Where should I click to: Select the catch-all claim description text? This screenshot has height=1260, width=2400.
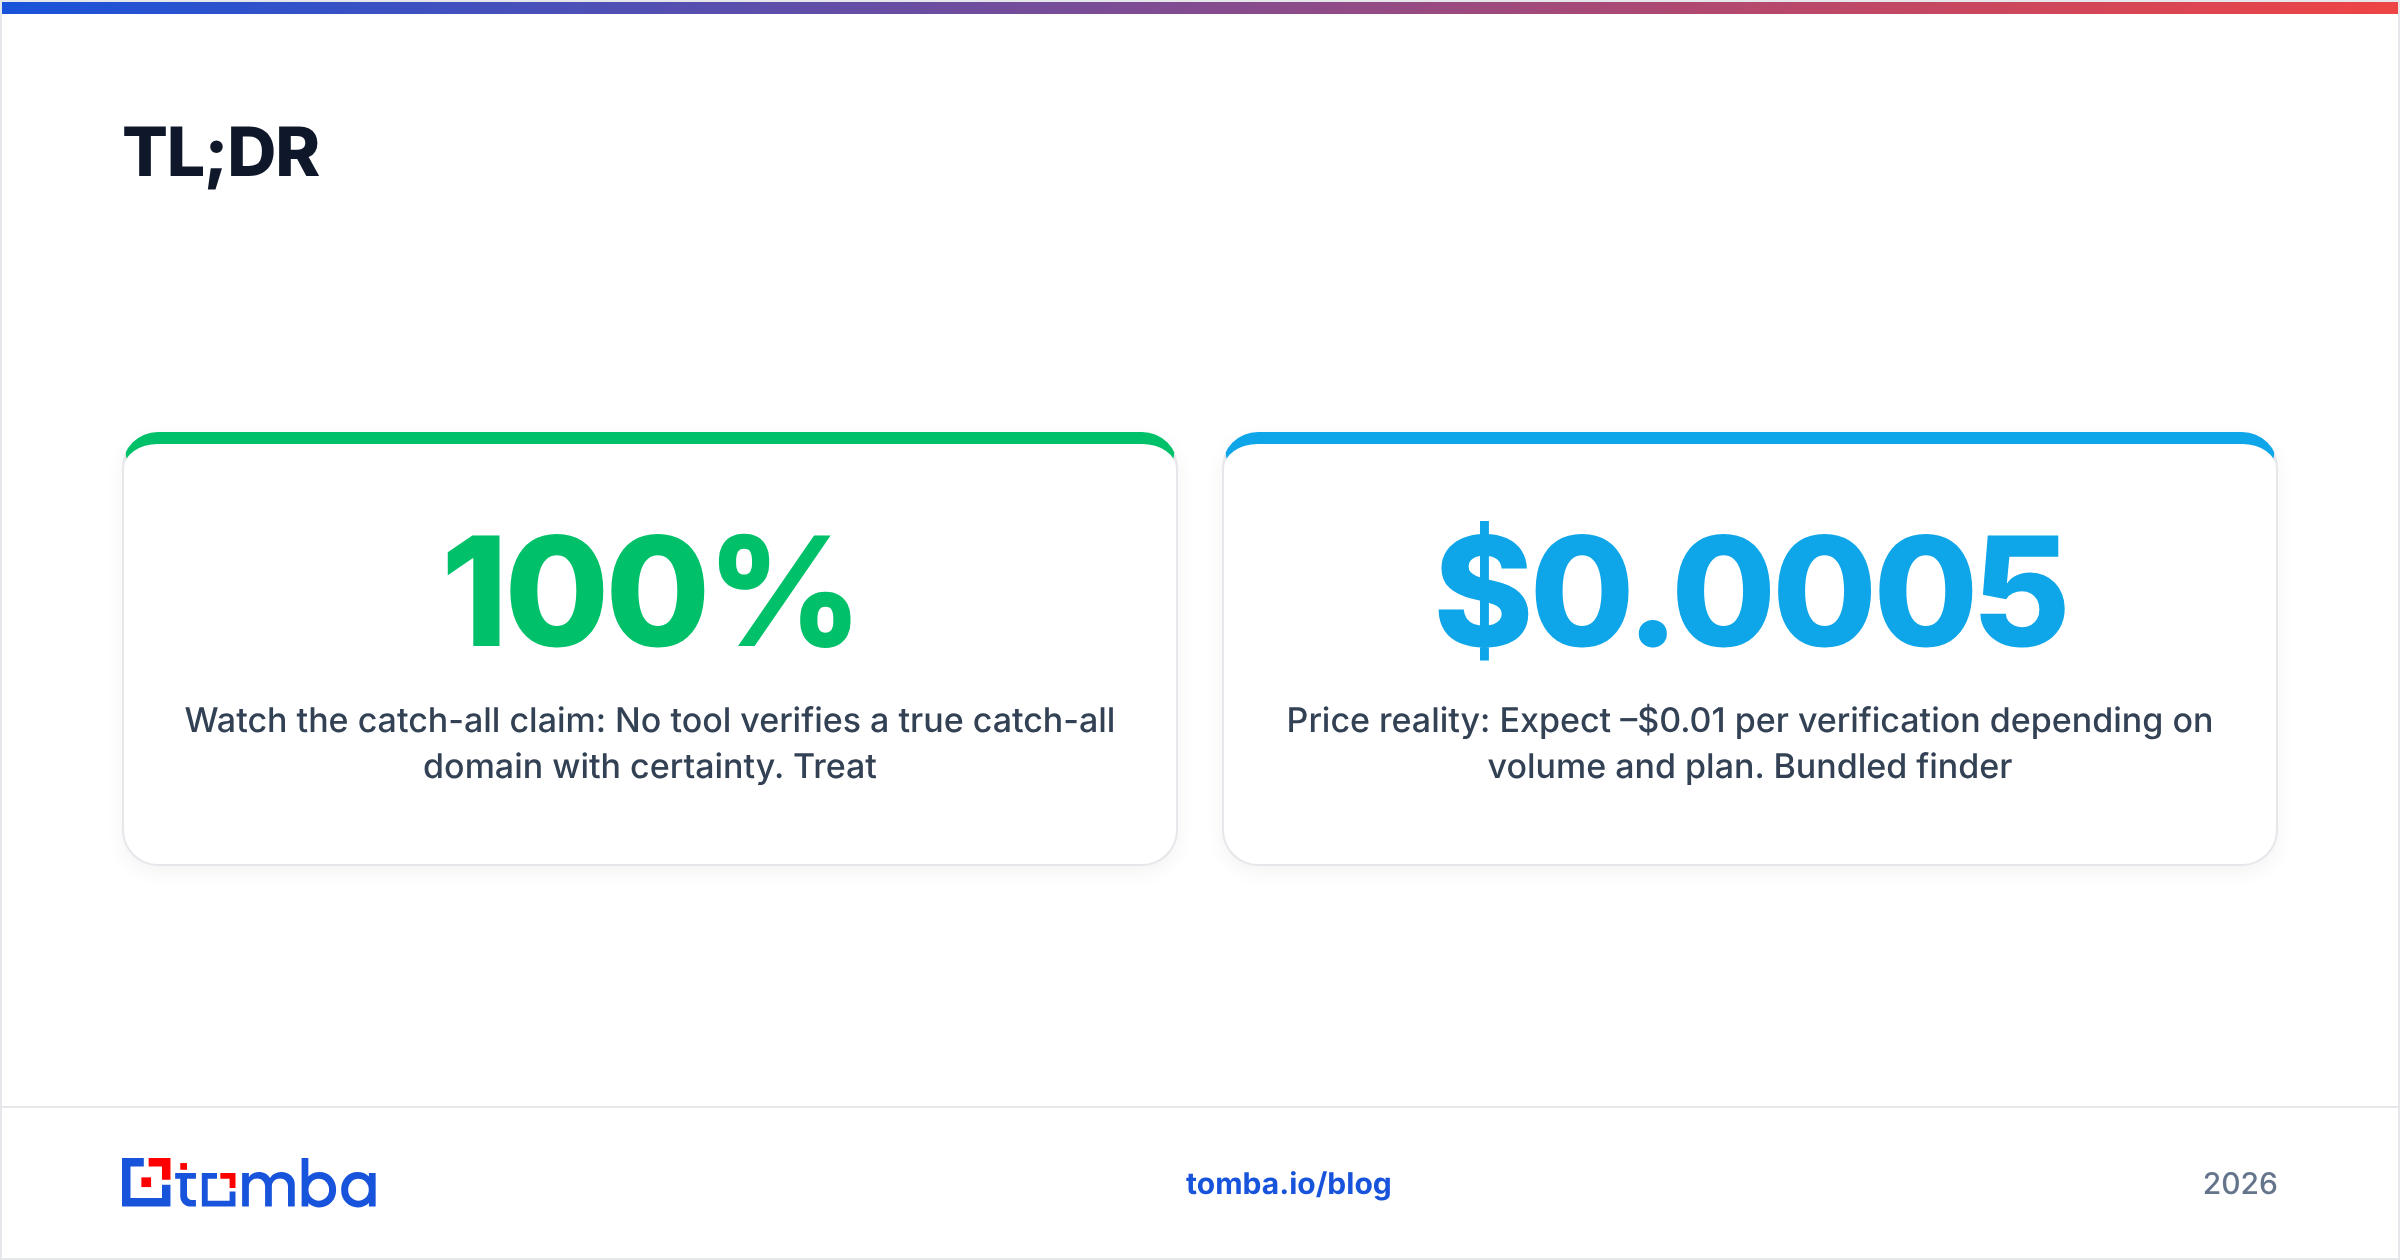coord(649,743)
